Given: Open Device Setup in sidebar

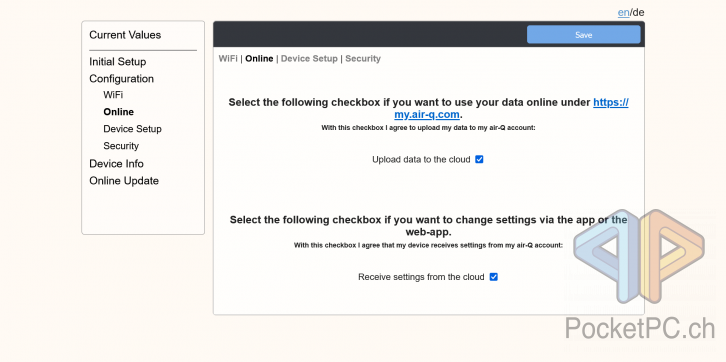Looking at the screenshot, I should (132, 129).
